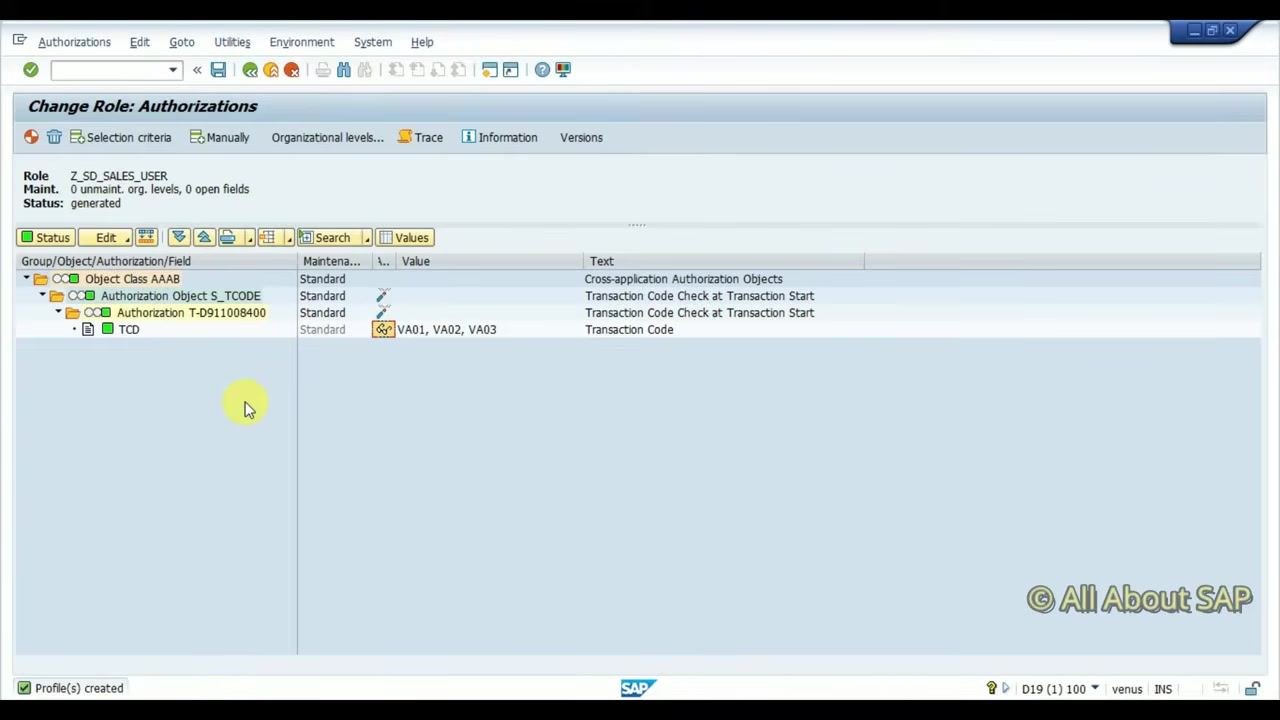Click the green Enter checkmark icon
Image resolution: width=1280 pixels, height=720 pixels.
click(x=31, y=70)
